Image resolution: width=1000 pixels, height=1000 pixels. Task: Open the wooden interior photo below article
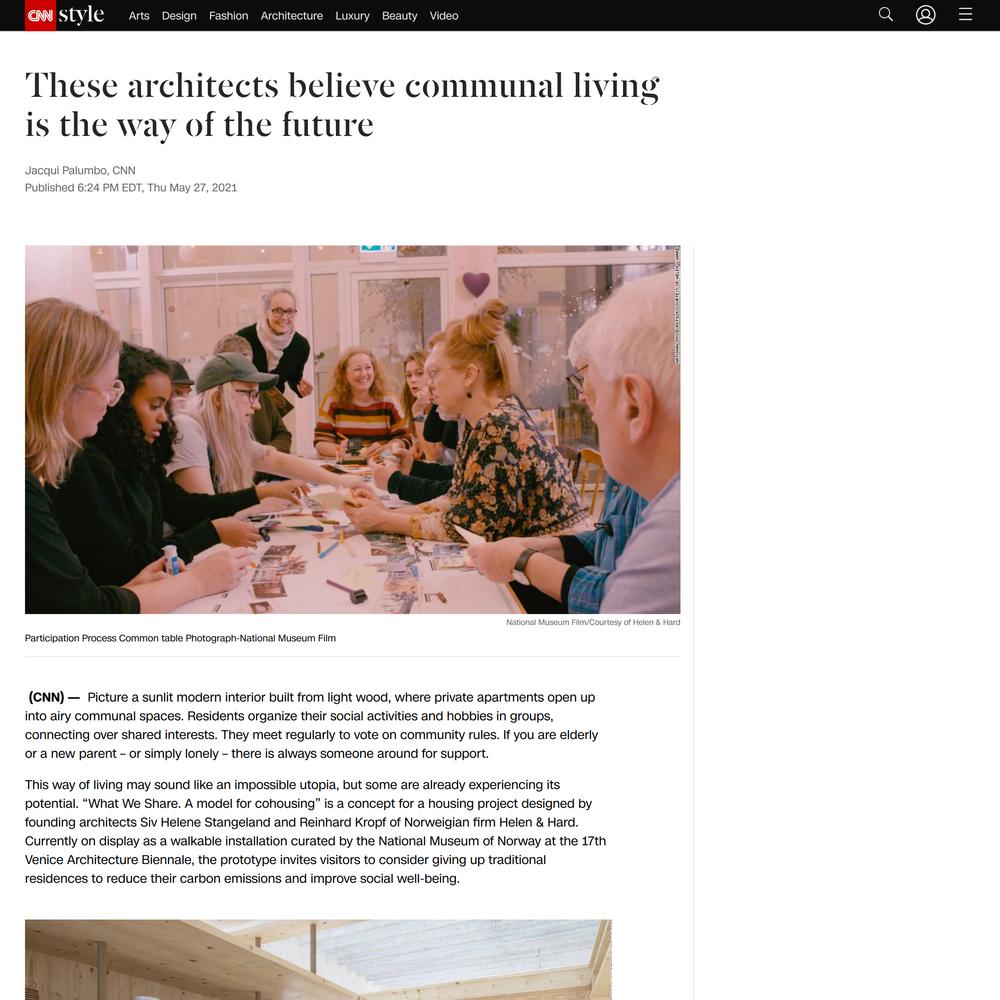click(x=318, y=960)
